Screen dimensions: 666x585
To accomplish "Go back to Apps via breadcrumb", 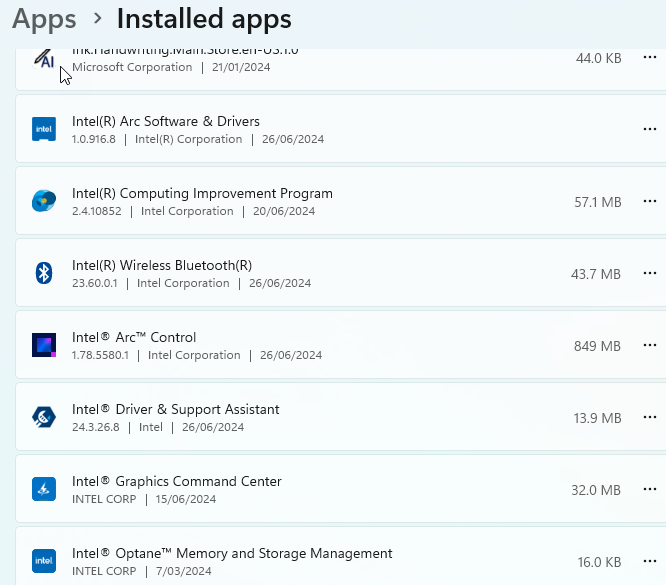I will 44,19.
